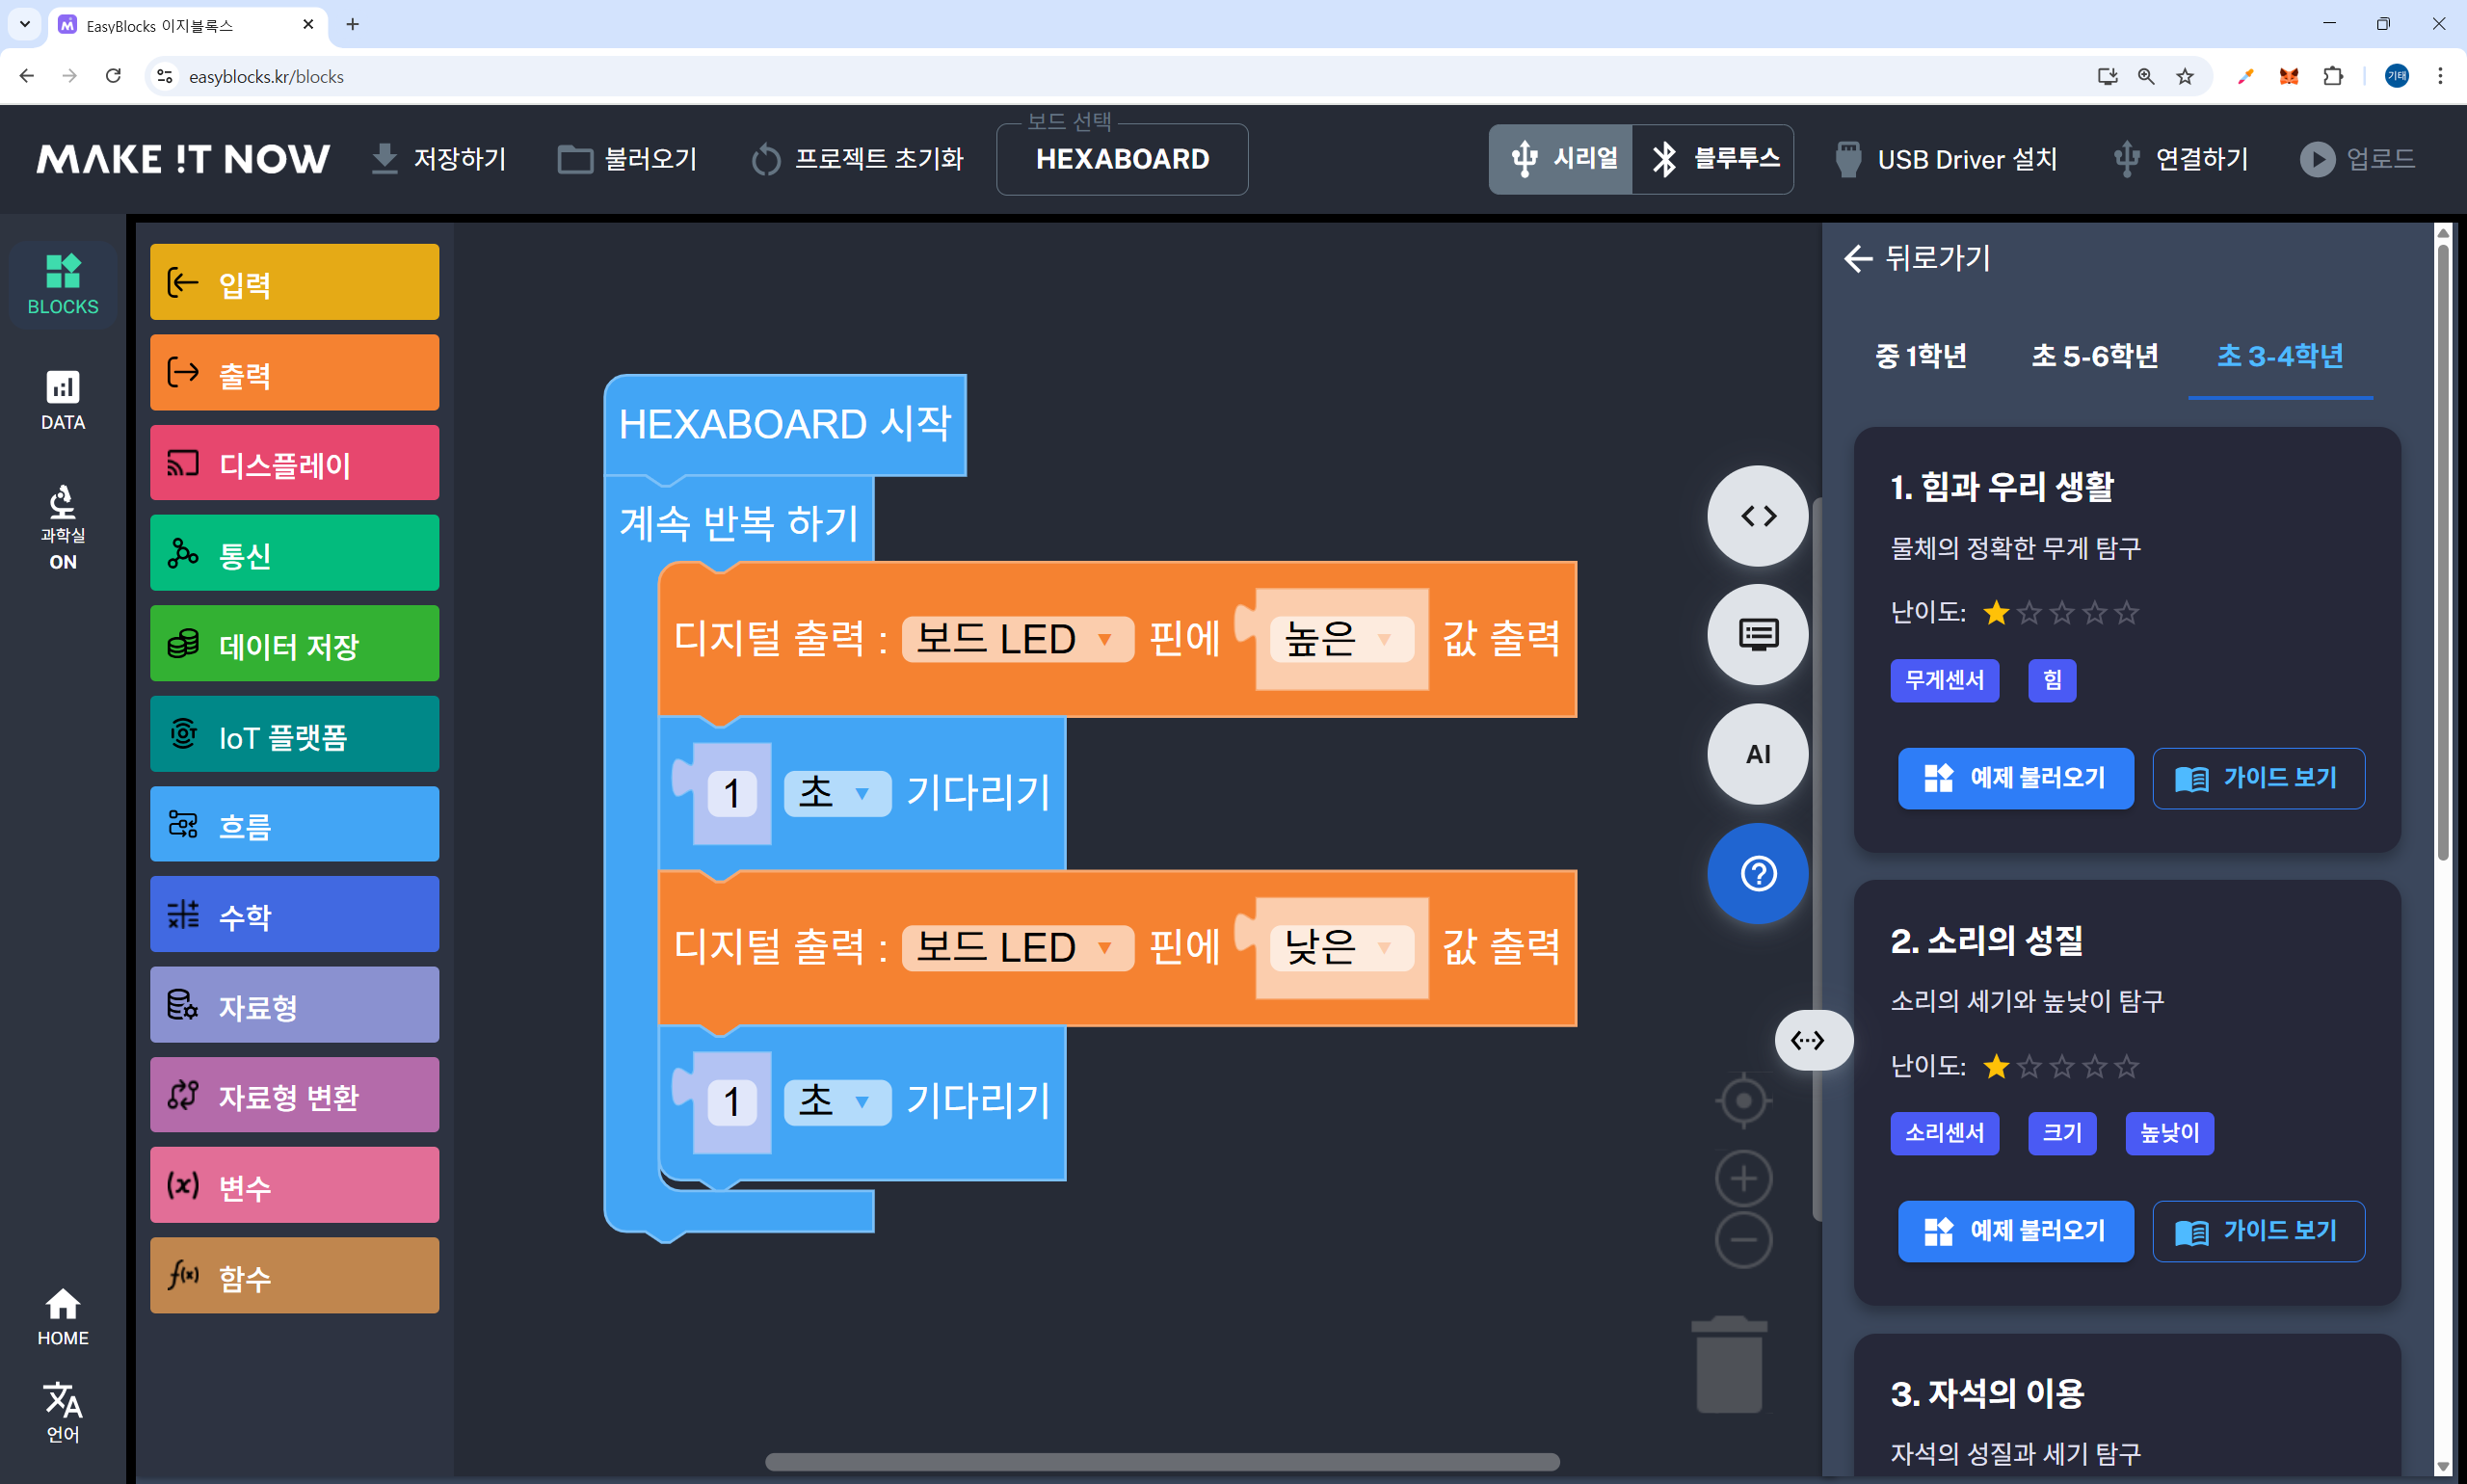The height and width of the screenshot is (1484, 2467).
Task: Switch connection mode to 블루투스
Action: point(1714,159)
